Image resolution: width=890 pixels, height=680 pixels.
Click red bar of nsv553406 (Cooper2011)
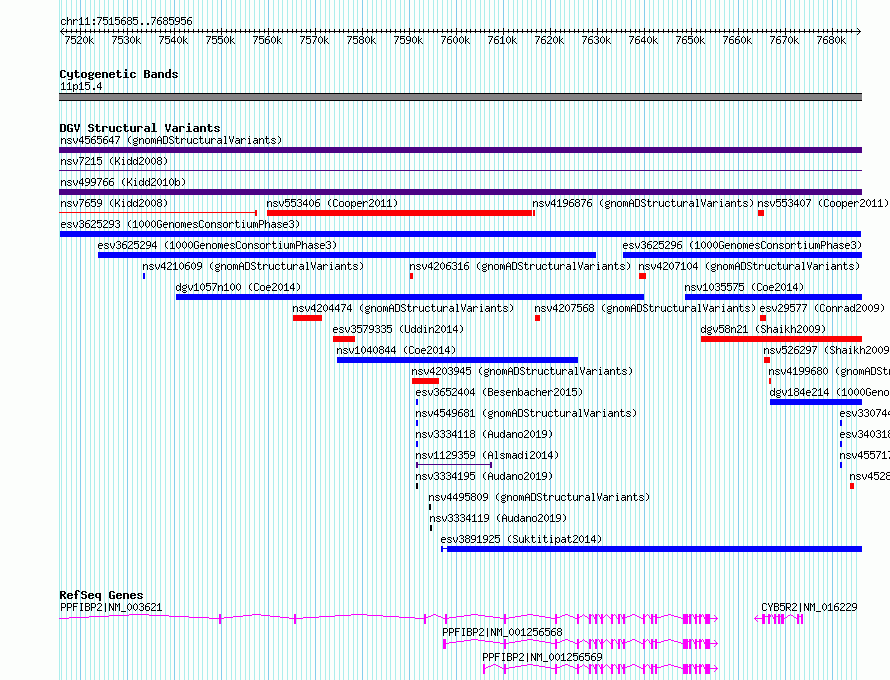(400, 213)
